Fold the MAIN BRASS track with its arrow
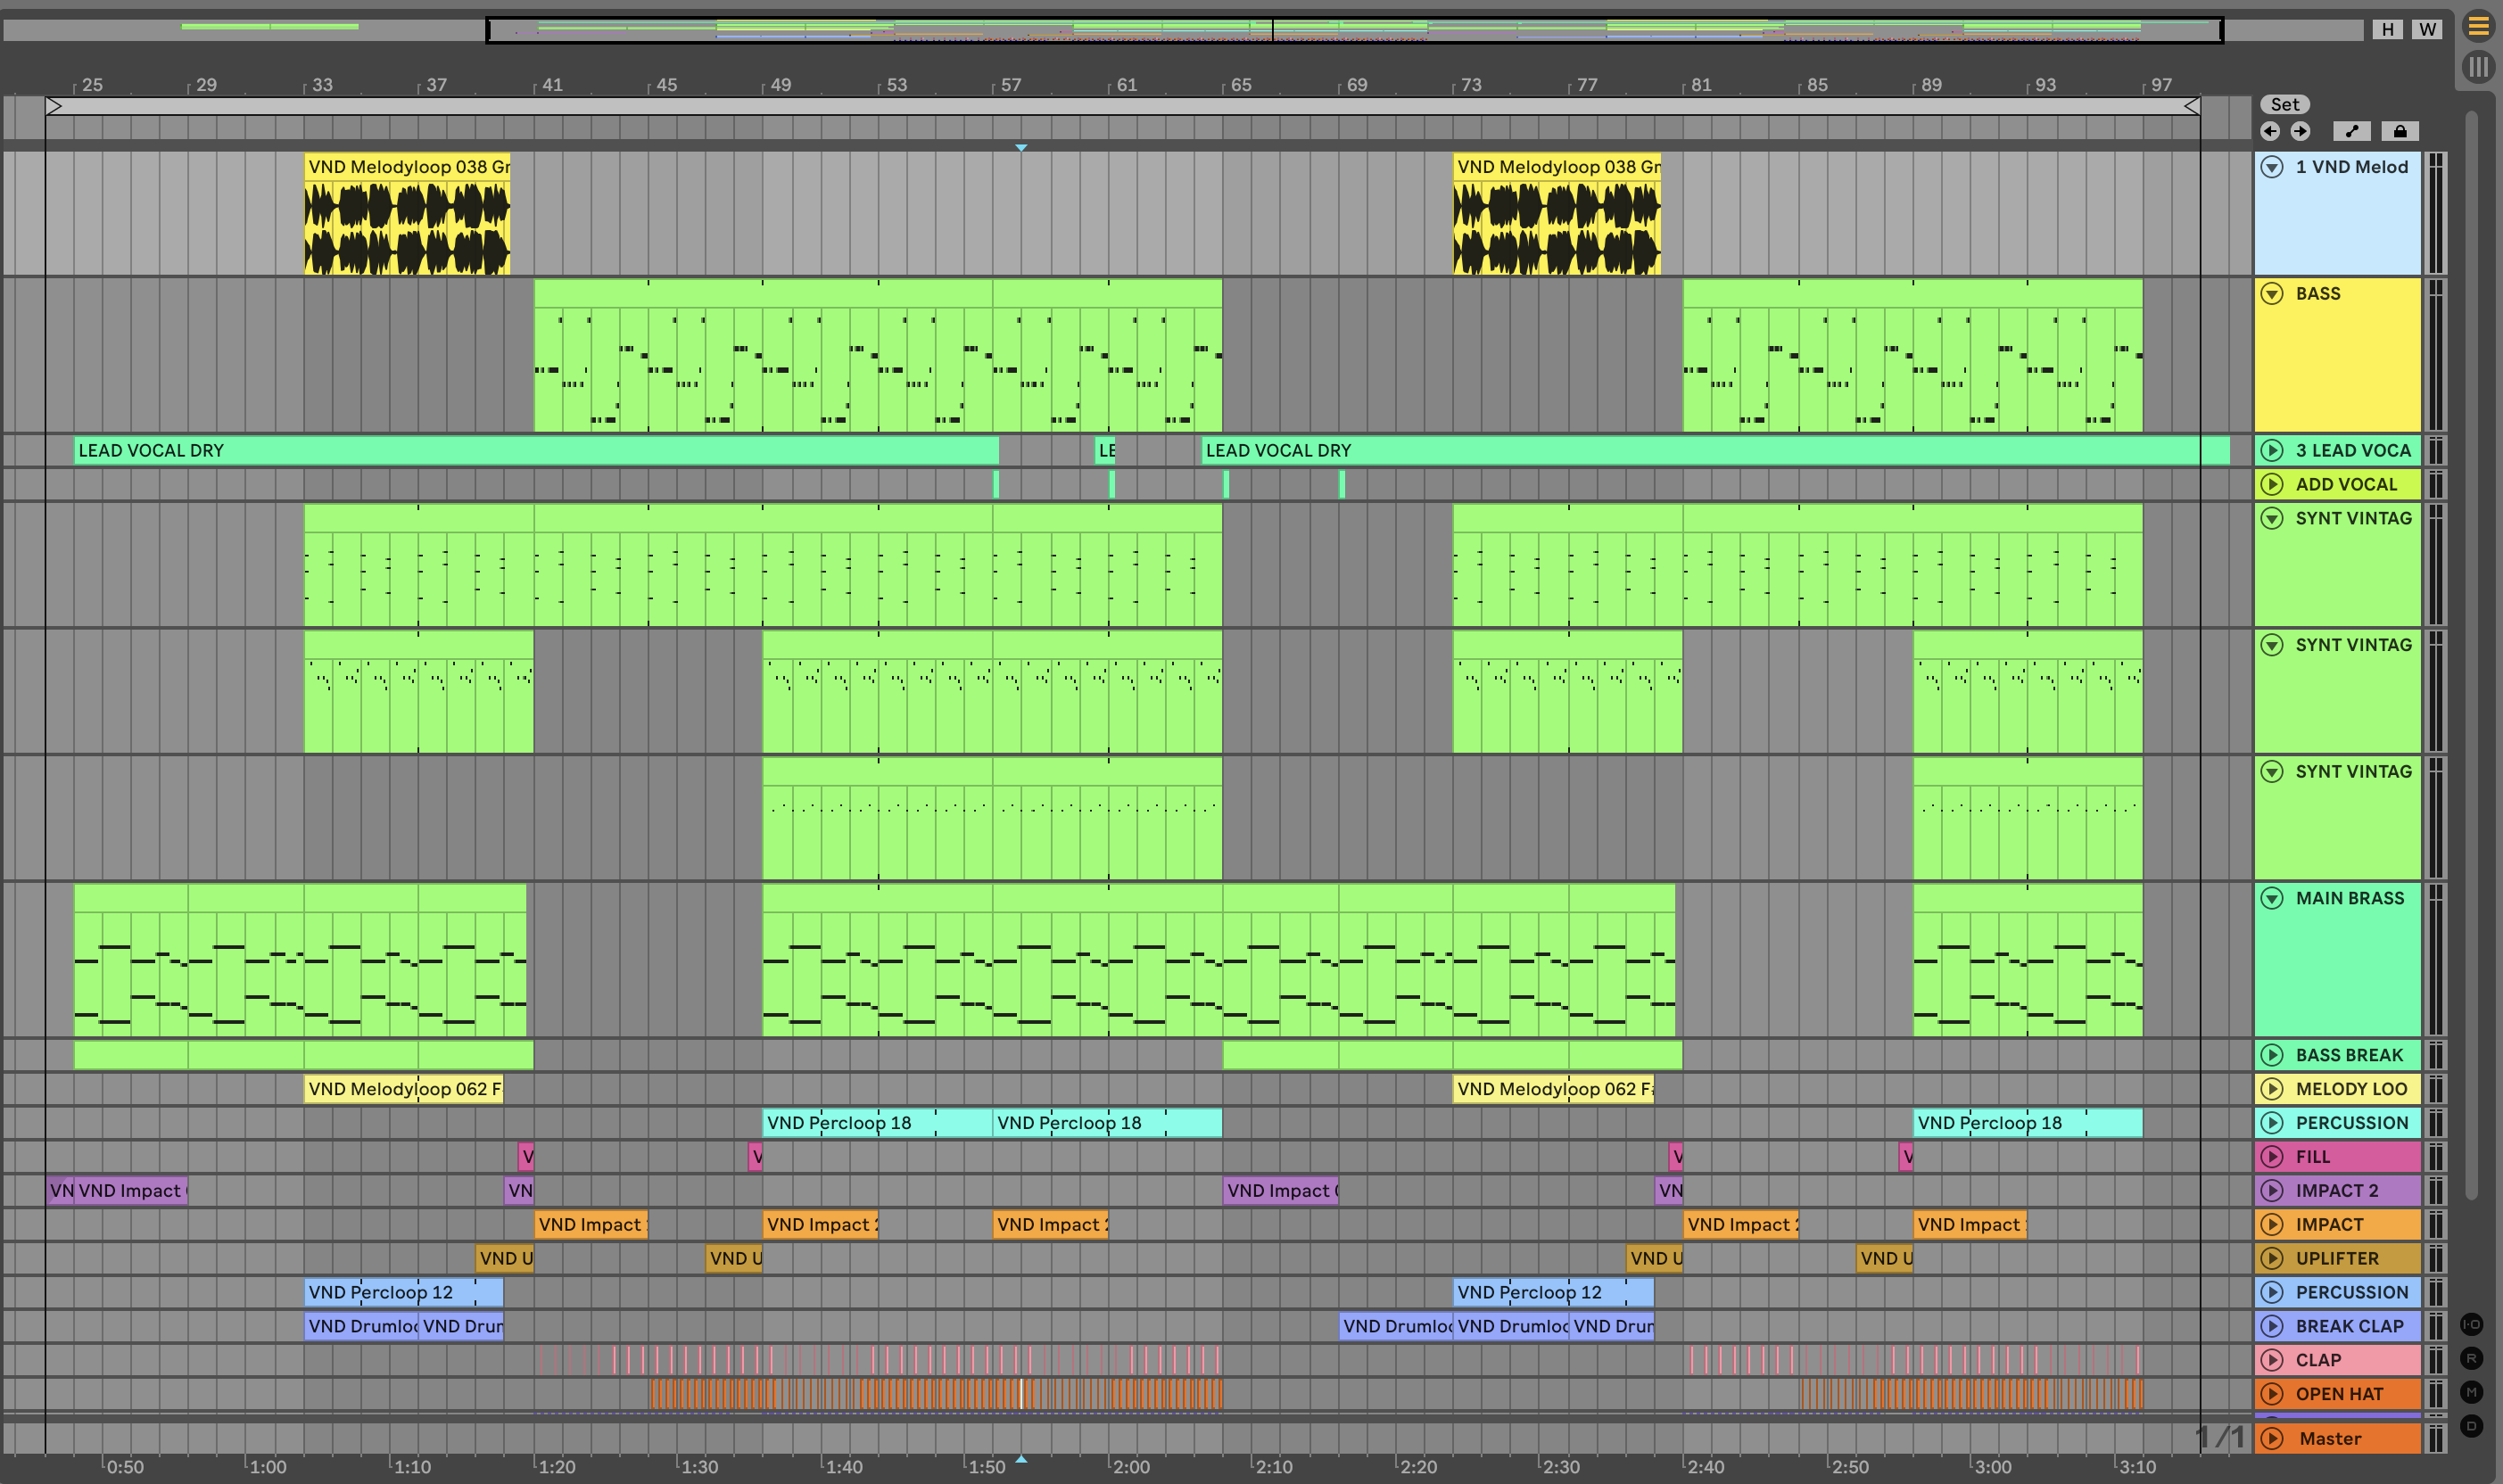The image size is (2503, 1484). click(x=2272, y=898)
